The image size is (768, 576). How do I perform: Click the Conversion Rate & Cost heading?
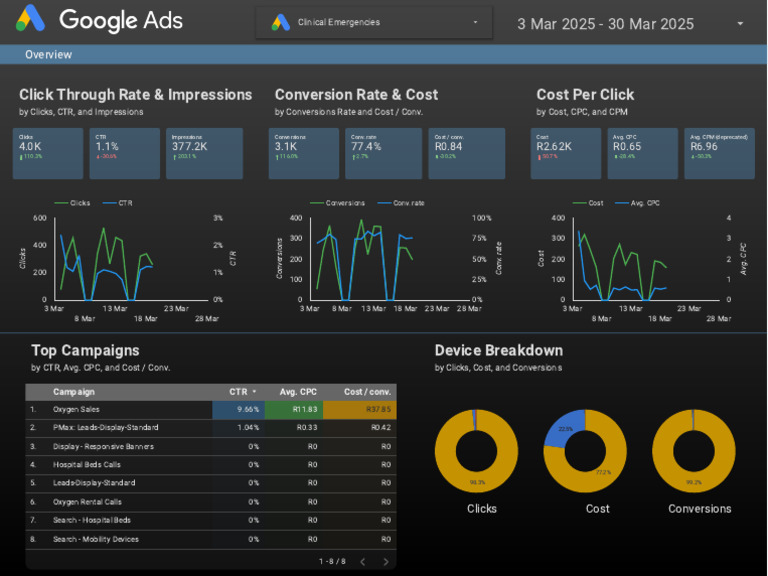pos(357,95)
